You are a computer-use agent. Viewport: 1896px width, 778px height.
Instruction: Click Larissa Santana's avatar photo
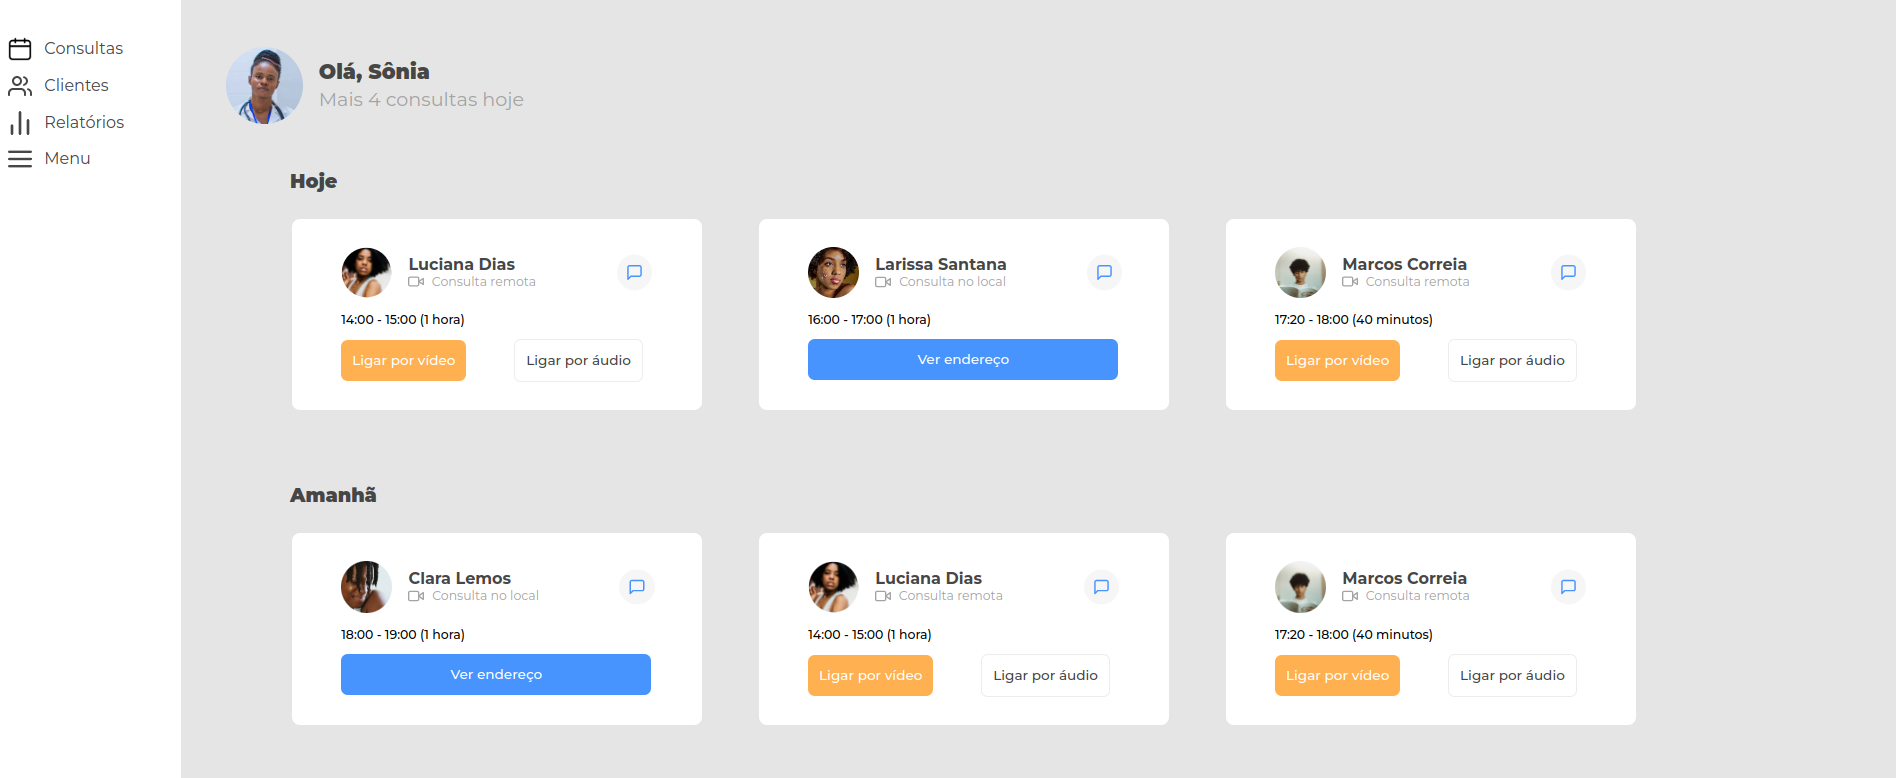[833, 272]
